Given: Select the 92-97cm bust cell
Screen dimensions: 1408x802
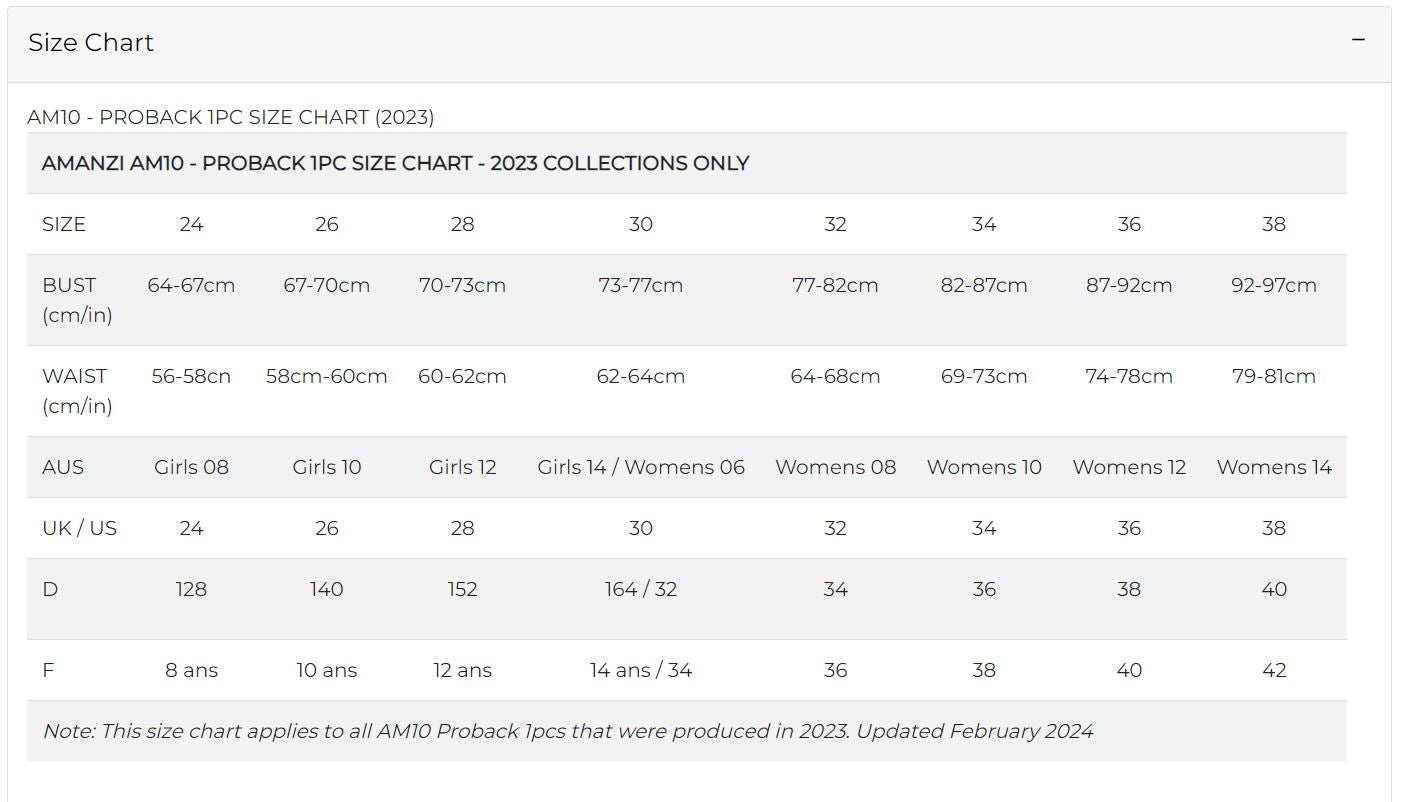Looking at the screenshot, I should [1273, 285].
